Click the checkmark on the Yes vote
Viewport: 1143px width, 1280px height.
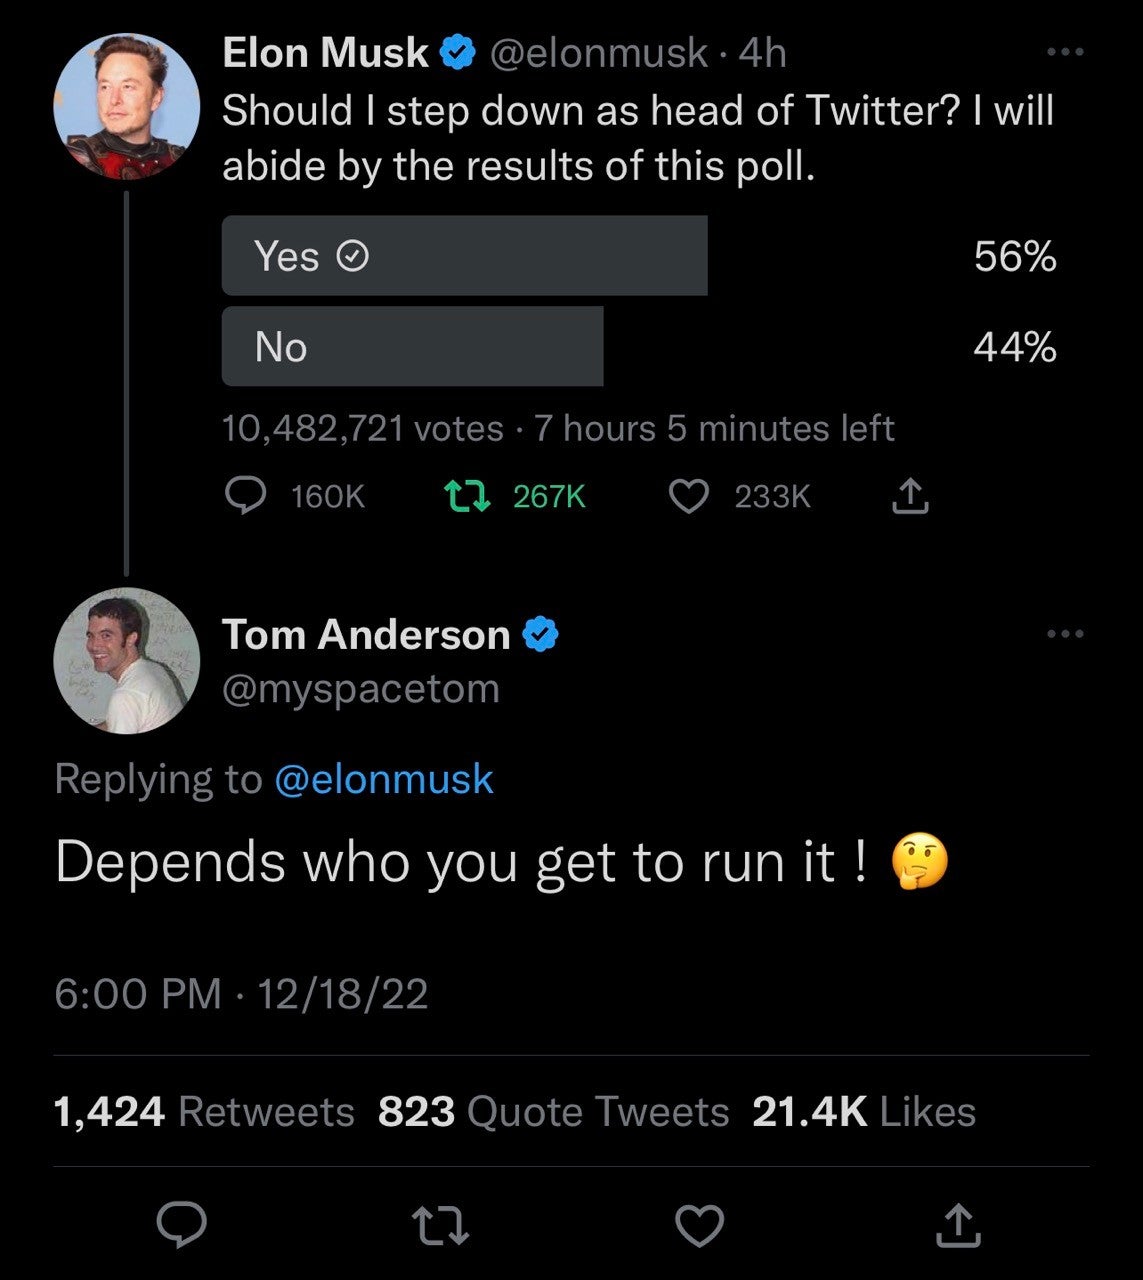[x=352, y=256]
